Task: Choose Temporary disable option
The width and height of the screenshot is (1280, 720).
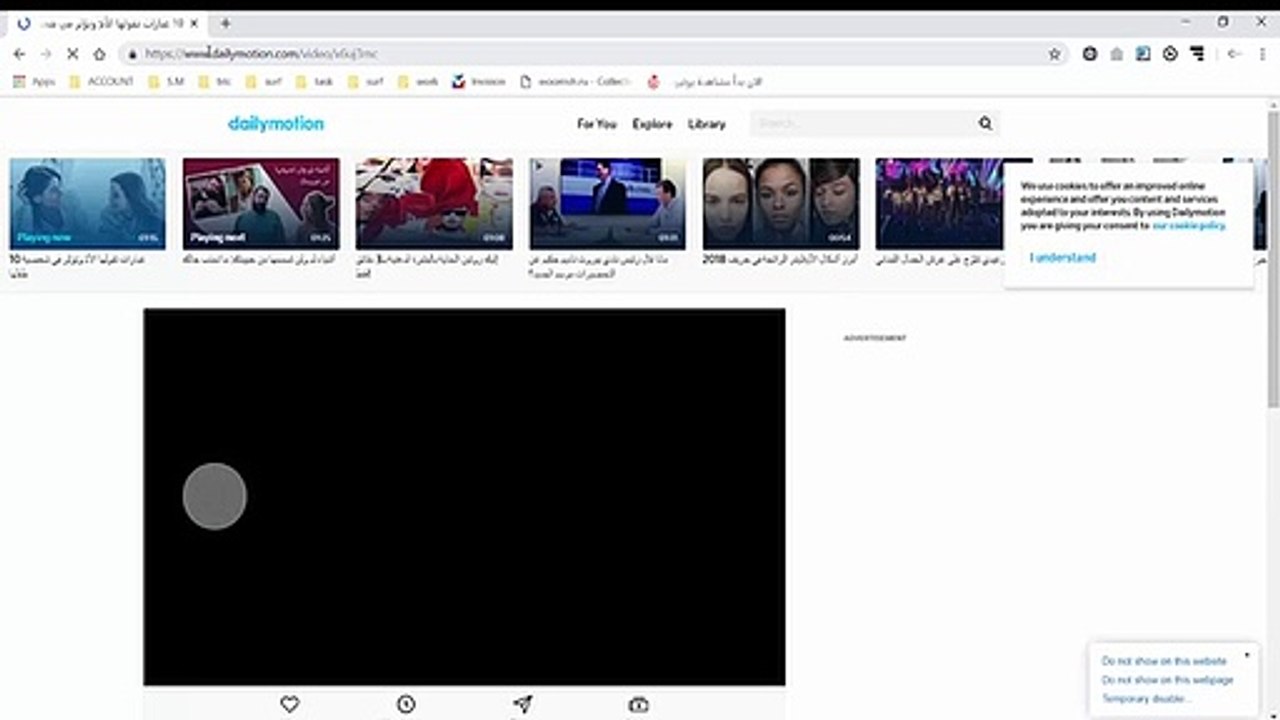Action: click(1146, 699)
